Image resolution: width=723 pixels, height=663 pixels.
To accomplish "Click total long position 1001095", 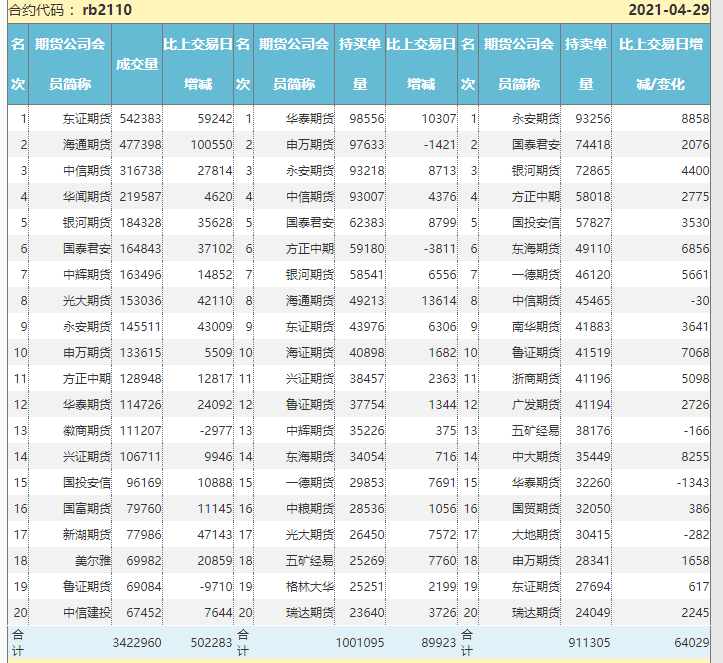I will (x=360, y=643).
